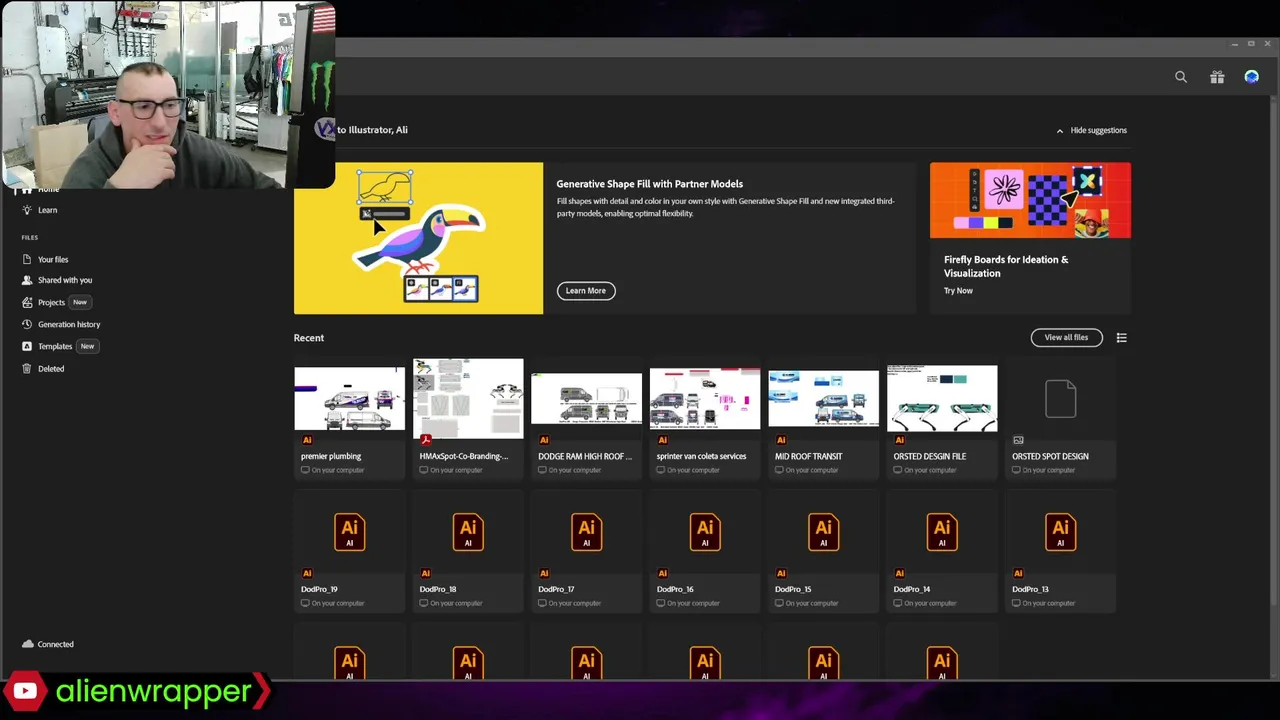The width and height of the screenshot is (1280, 720).
Task: Open HMAxSpot-Co-Branding PDF thumbnail
Action: pos(468,399)
